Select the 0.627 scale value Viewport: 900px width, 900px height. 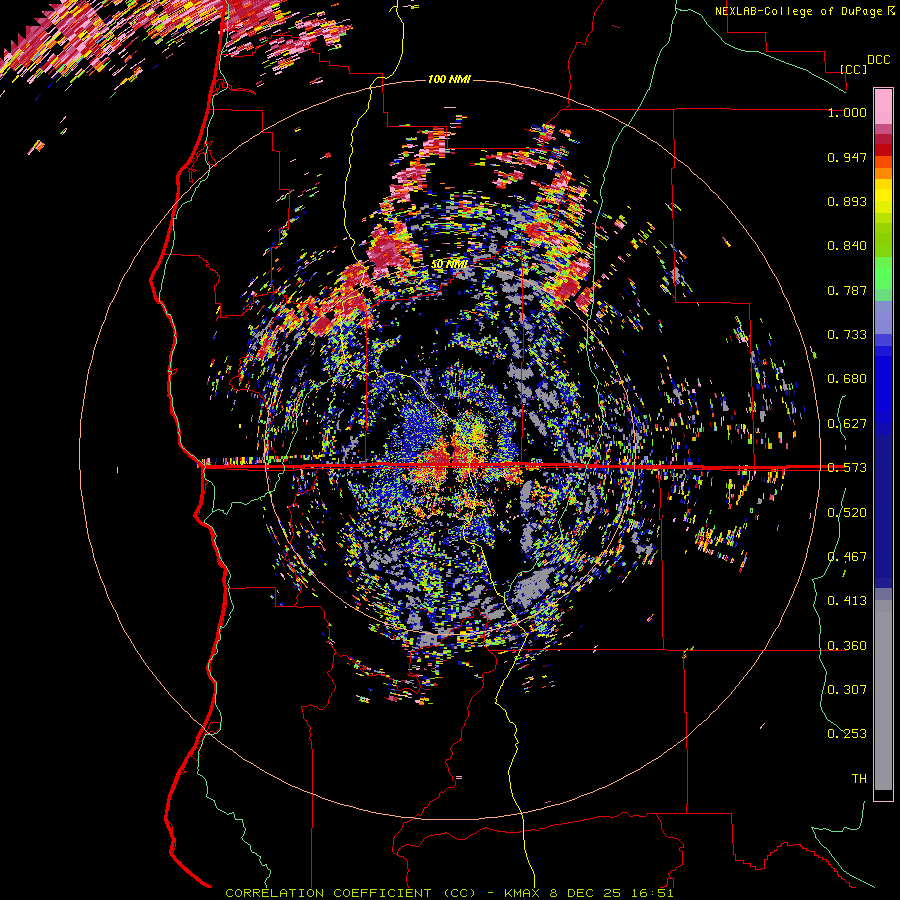tap(847, 424)
